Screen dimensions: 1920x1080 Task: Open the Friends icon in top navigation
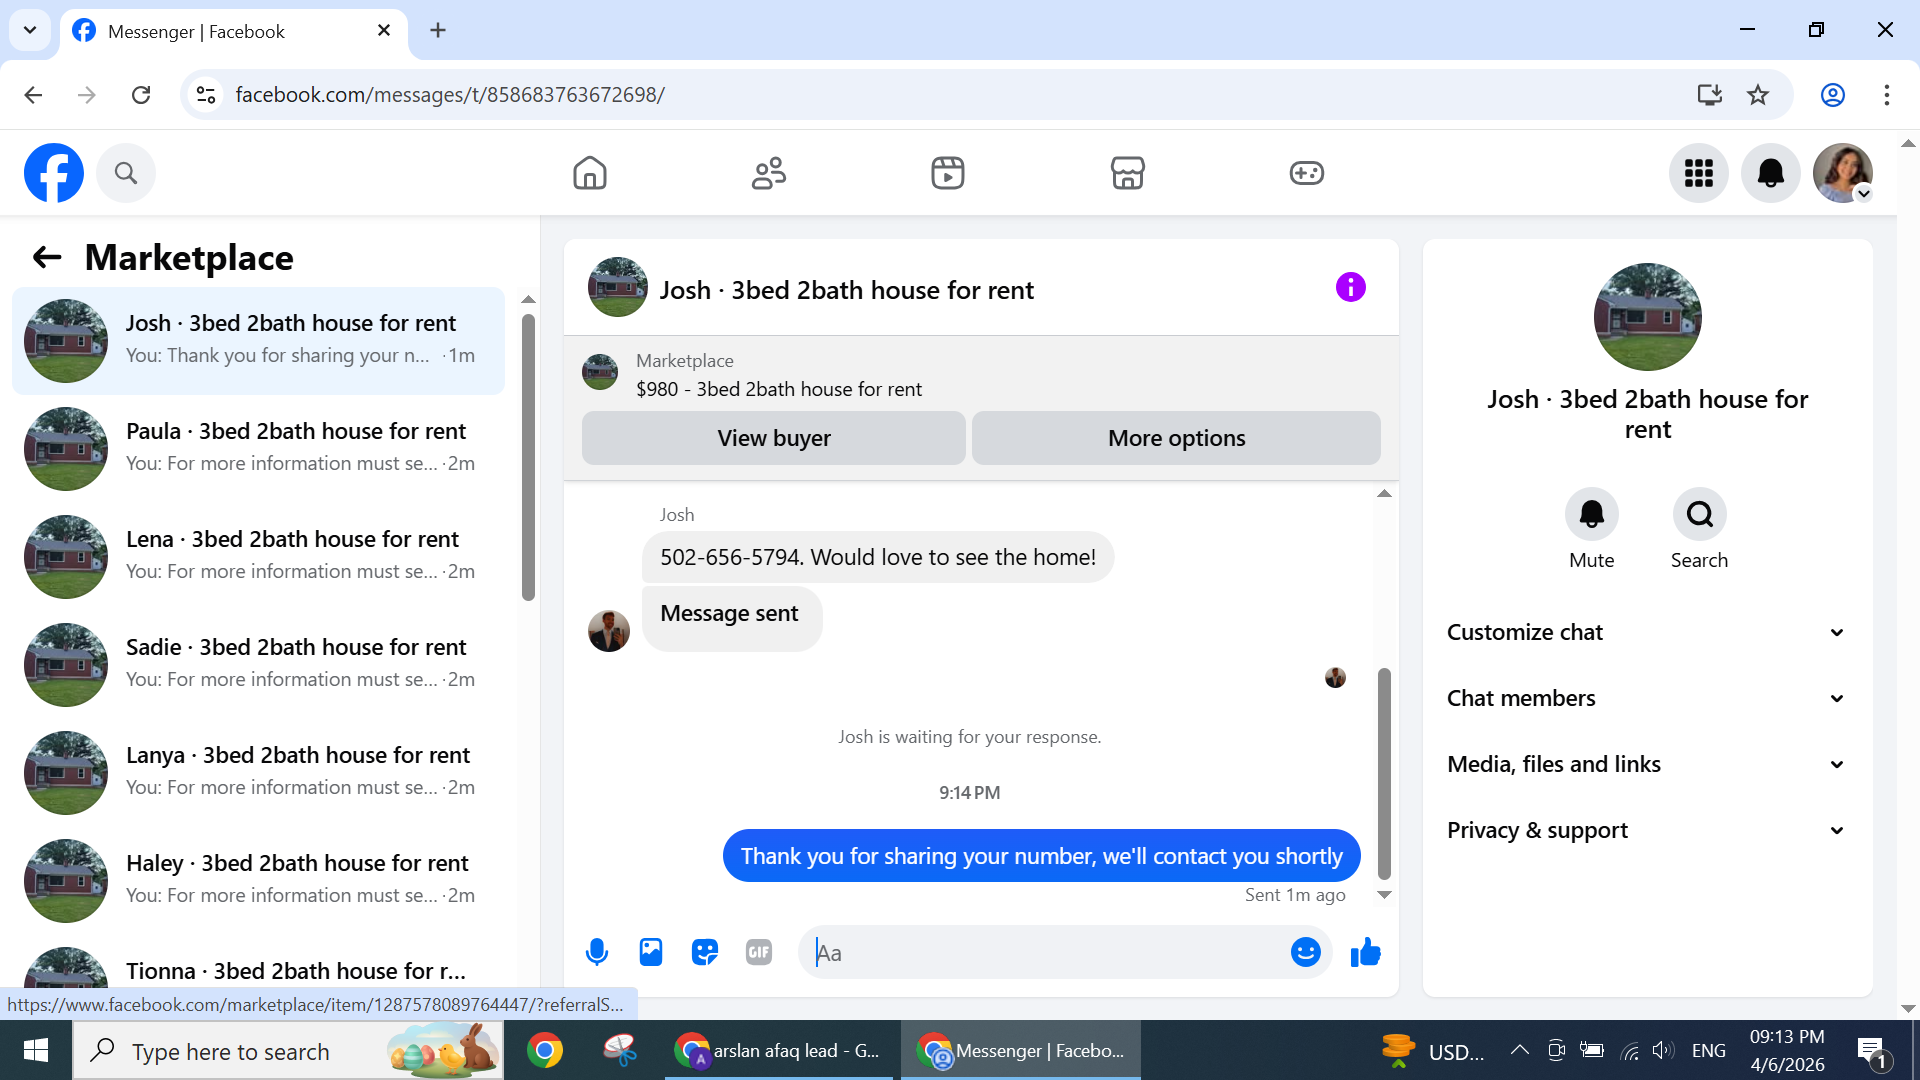click(x=769, y=173)
